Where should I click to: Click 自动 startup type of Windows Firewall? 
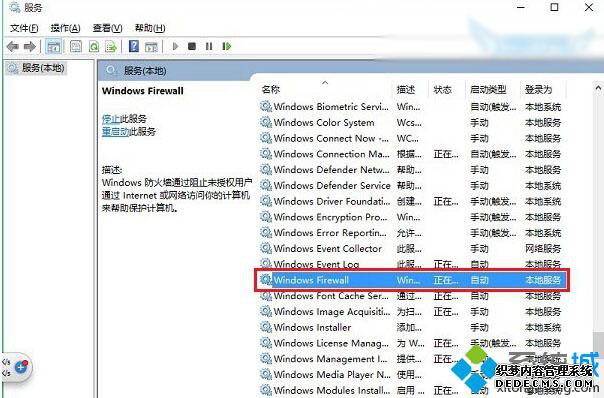point(479,280)
